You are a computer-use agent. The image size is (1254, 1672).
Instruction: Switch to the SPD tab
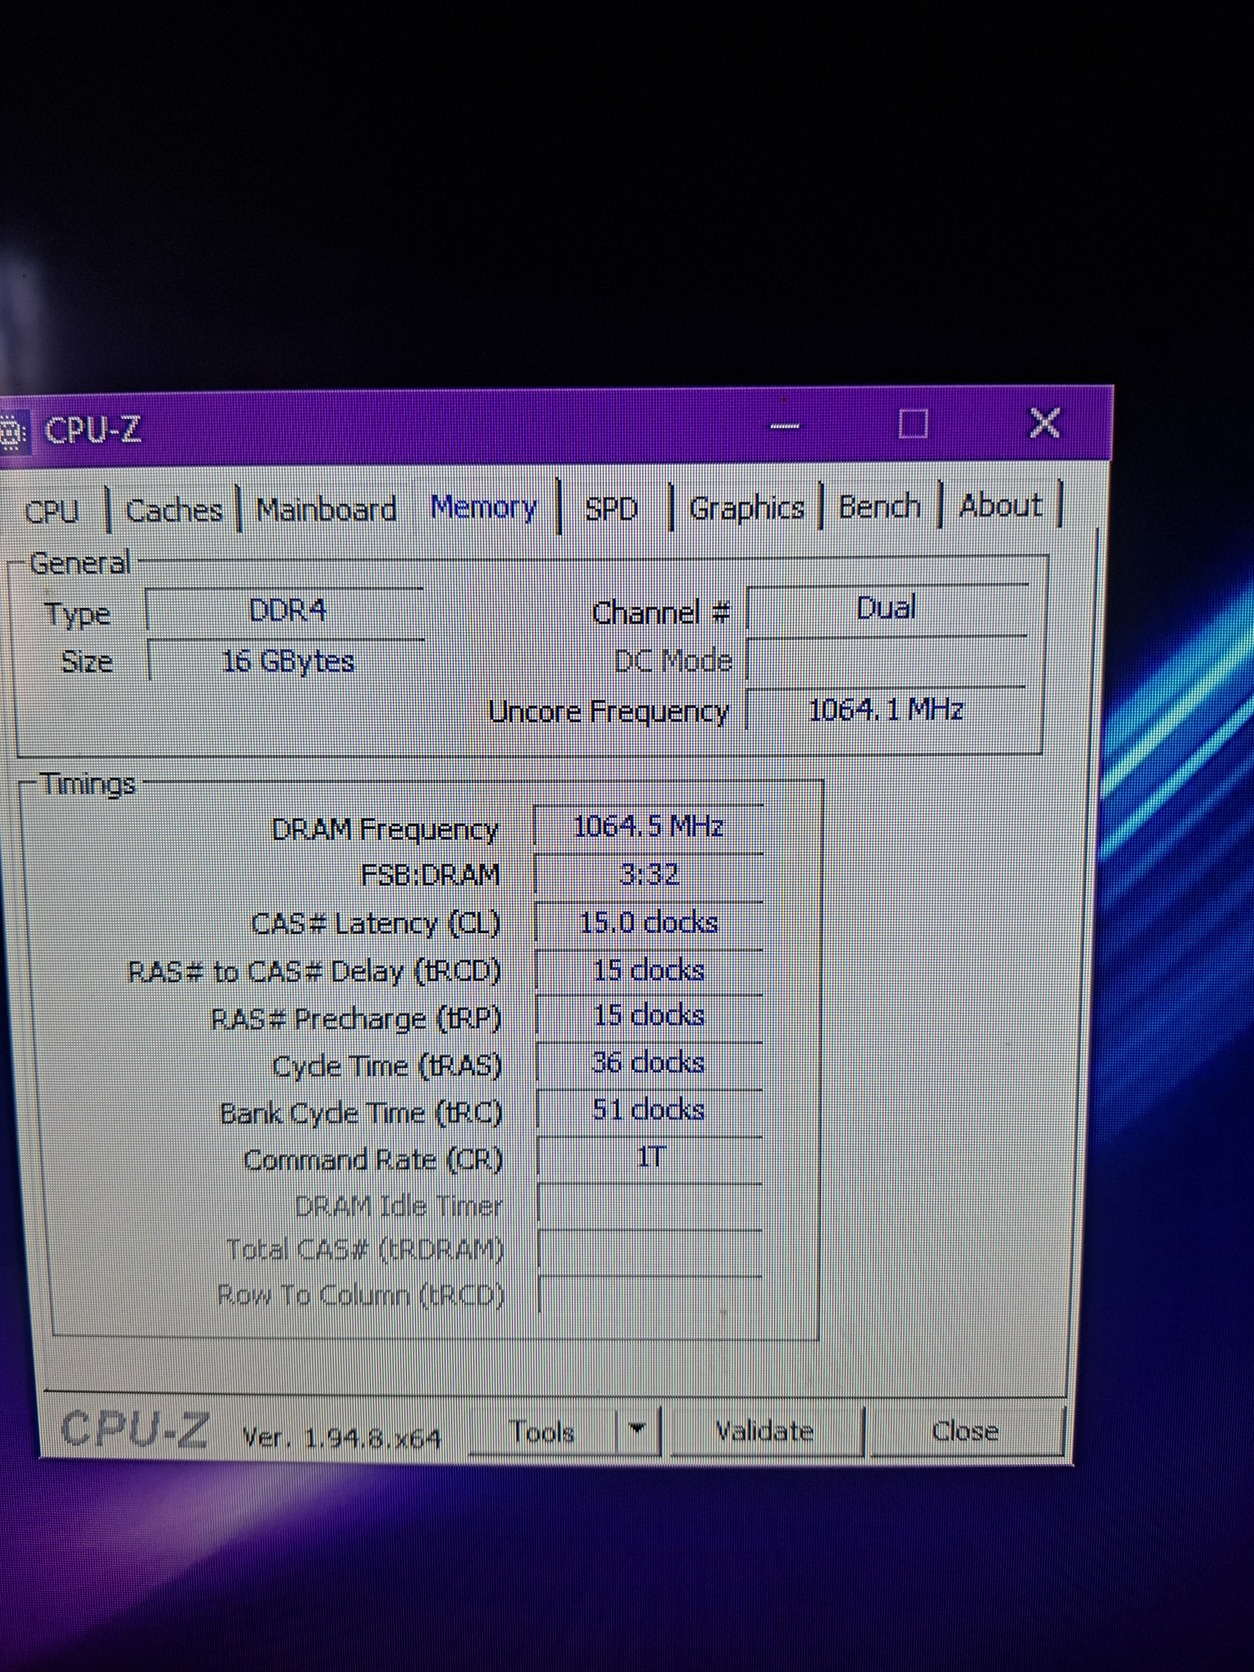coord(611,508)
